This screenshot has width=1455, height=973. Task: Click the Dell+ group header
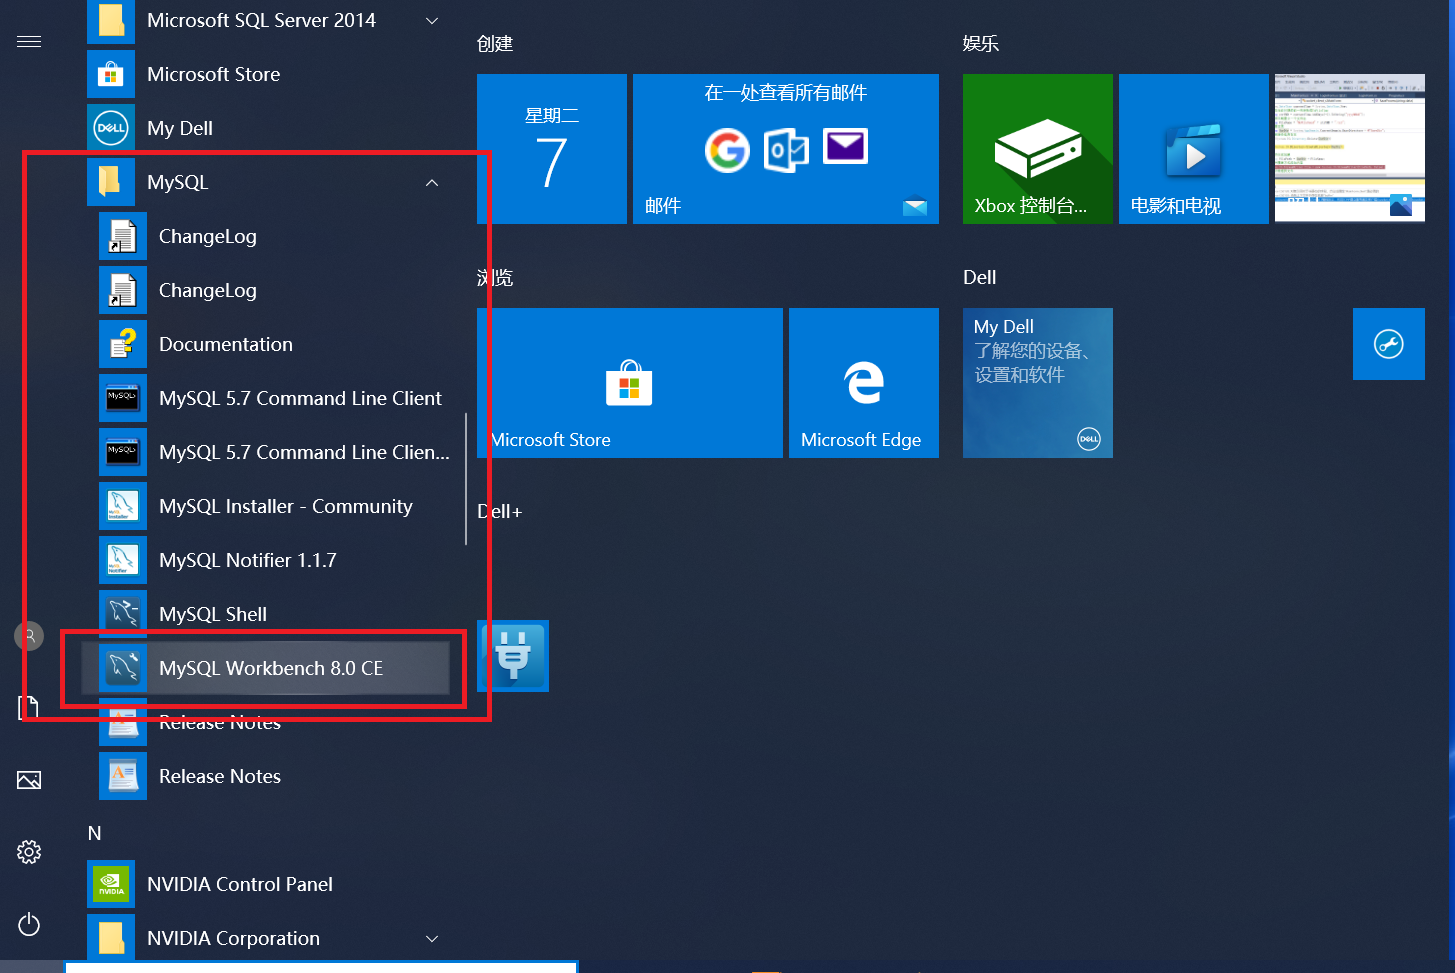[500, 511]
